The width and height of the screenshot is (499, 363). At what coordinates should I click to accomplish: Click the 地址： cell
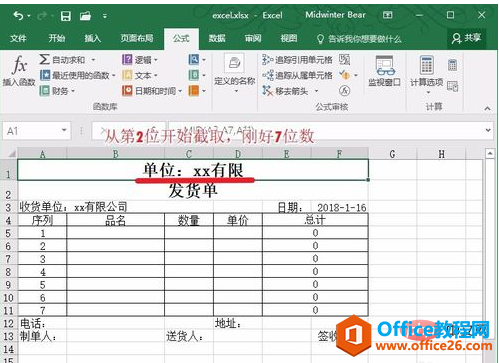click(238, 323)
